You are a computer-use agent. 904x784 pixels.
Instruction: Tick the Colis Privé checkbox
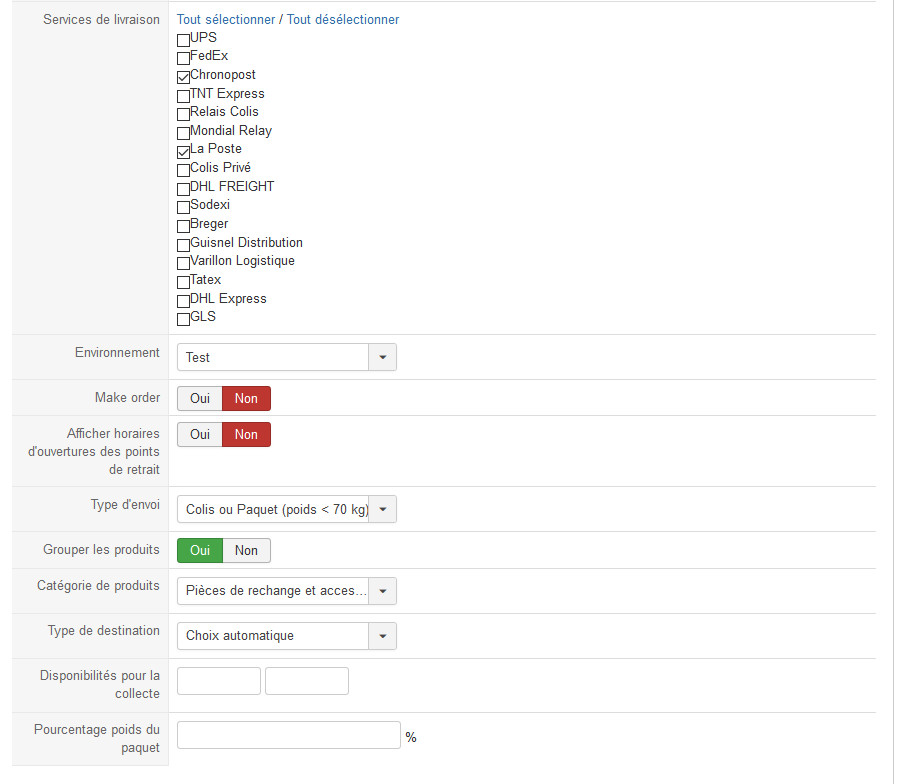(x=183, y=170)
